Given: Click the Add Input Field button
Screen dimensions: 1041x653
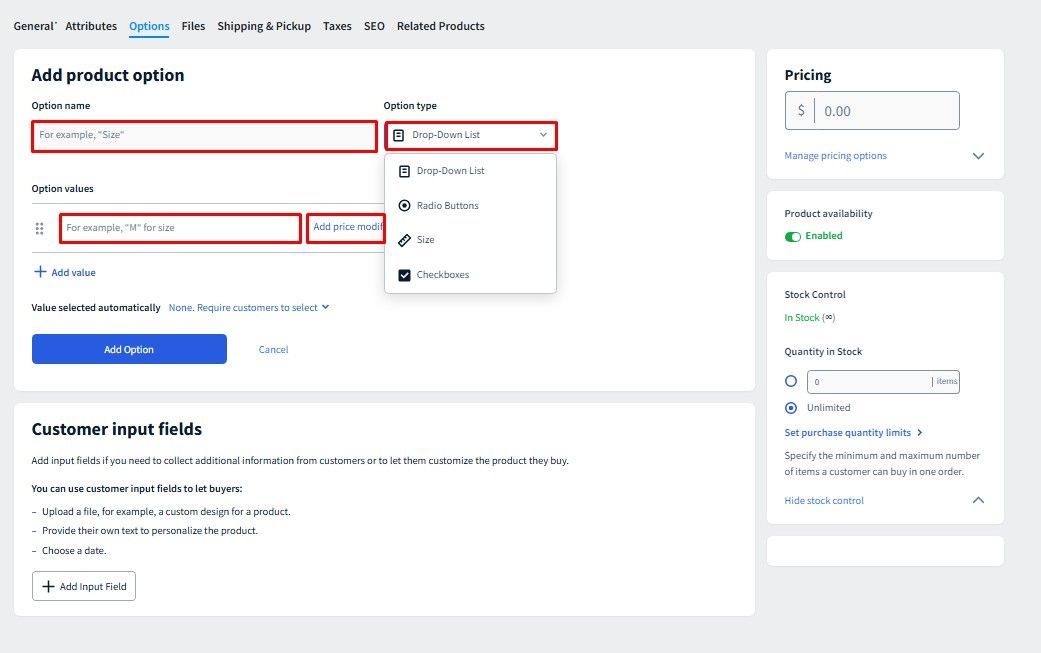Looking at the screenshot, I should 84,586.
